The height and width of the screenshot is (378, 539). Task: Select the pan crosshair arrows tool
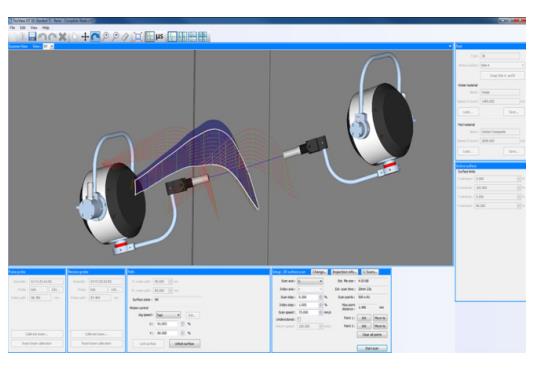(85, 36)
